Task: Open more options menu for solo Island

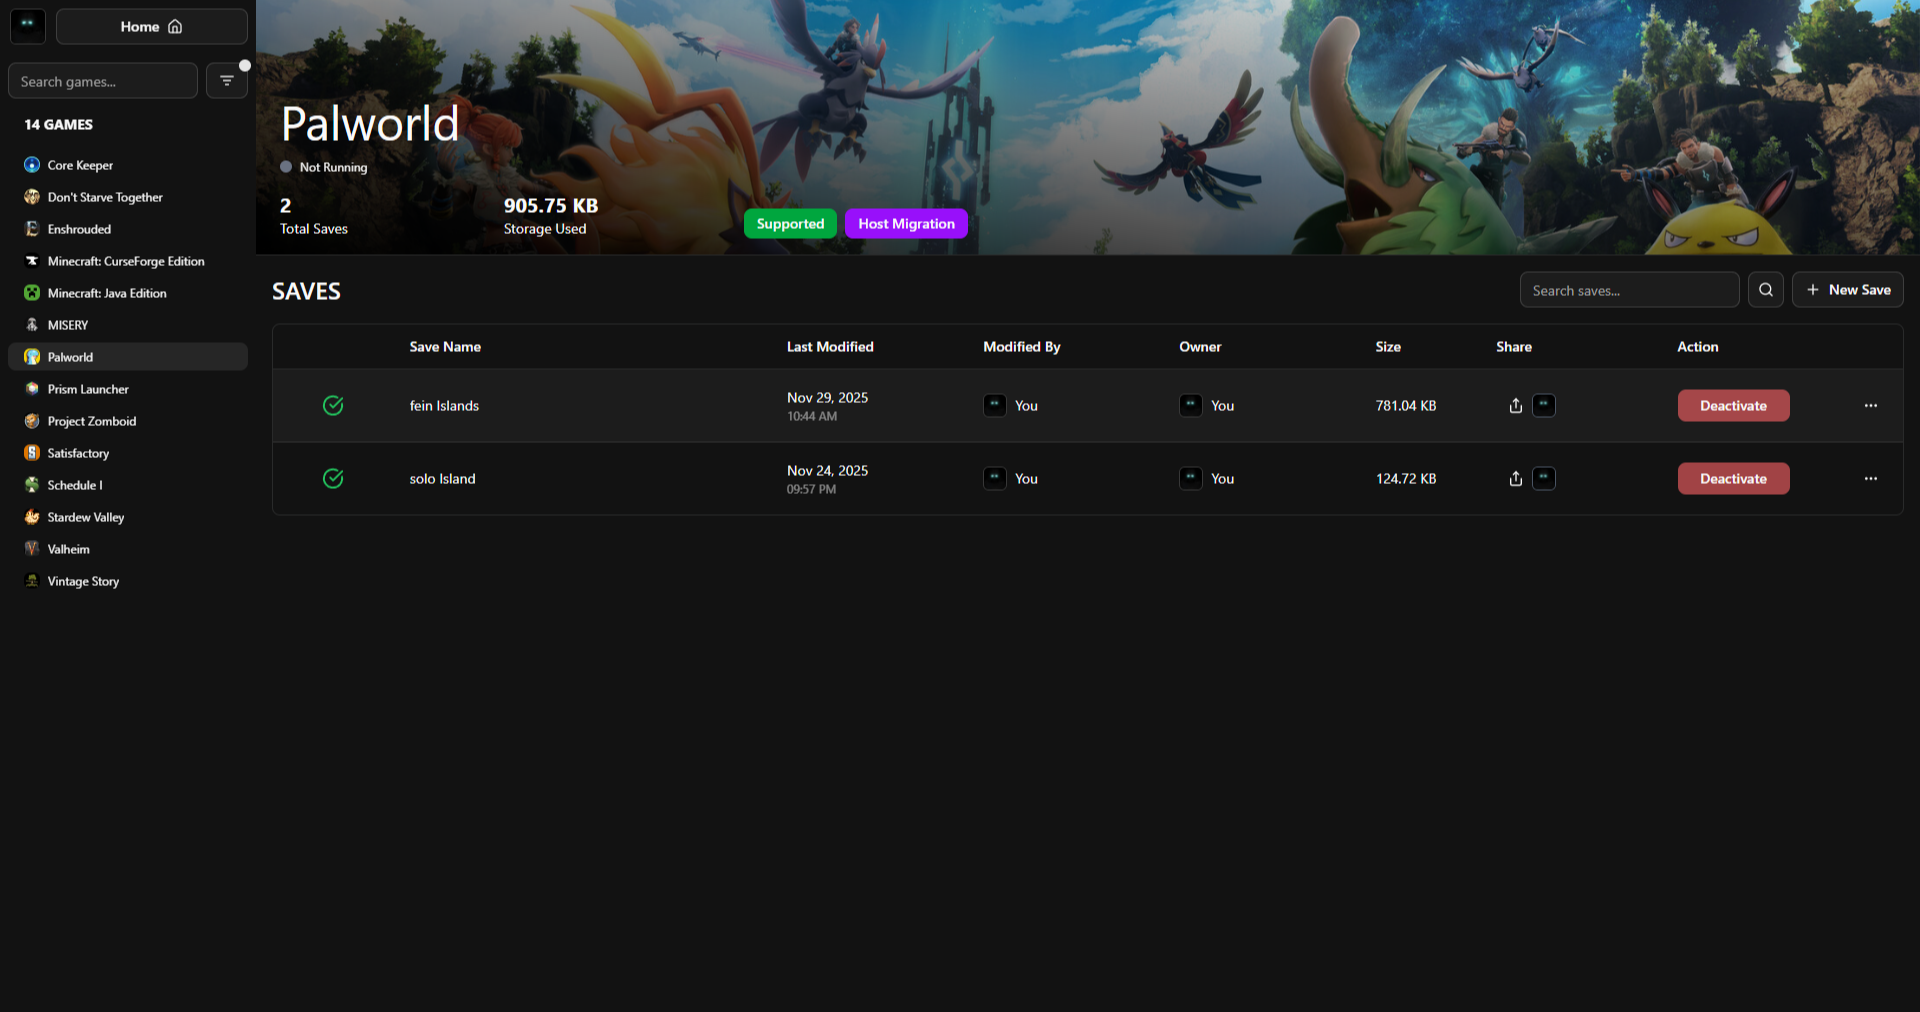Action: point(1871,479)
